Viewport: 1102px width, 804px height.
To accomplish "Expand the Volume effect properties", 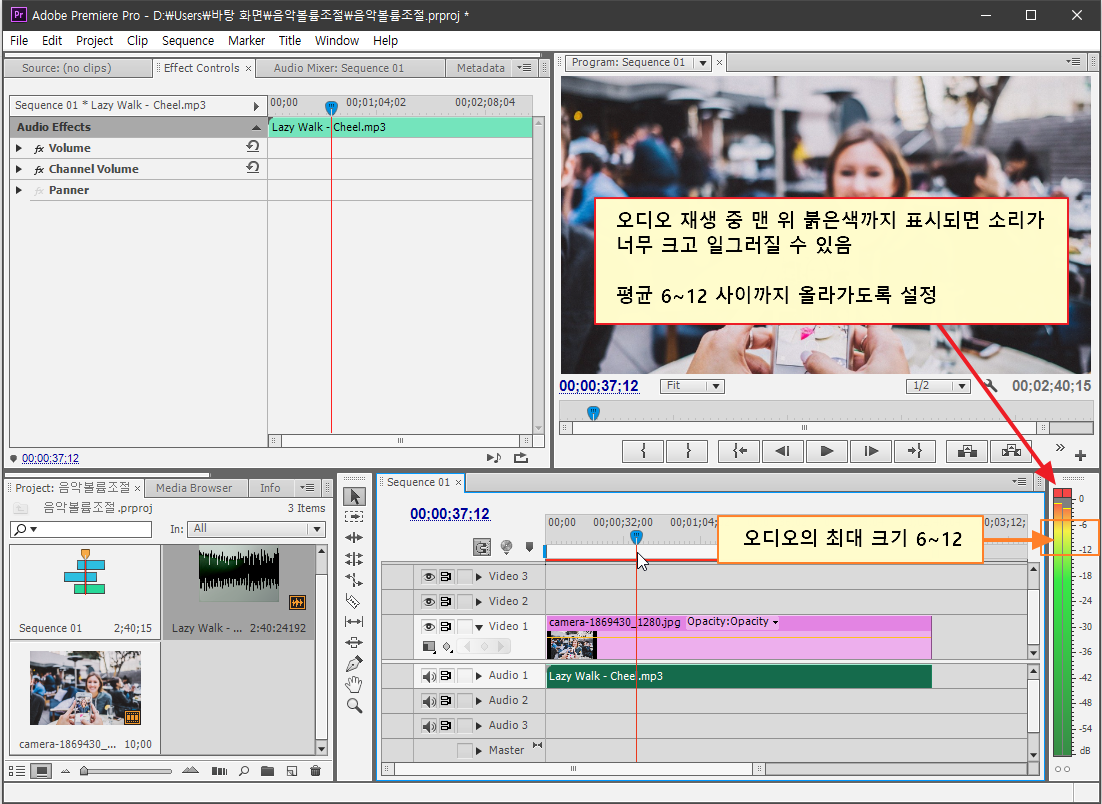I will (x=19, y=148).
